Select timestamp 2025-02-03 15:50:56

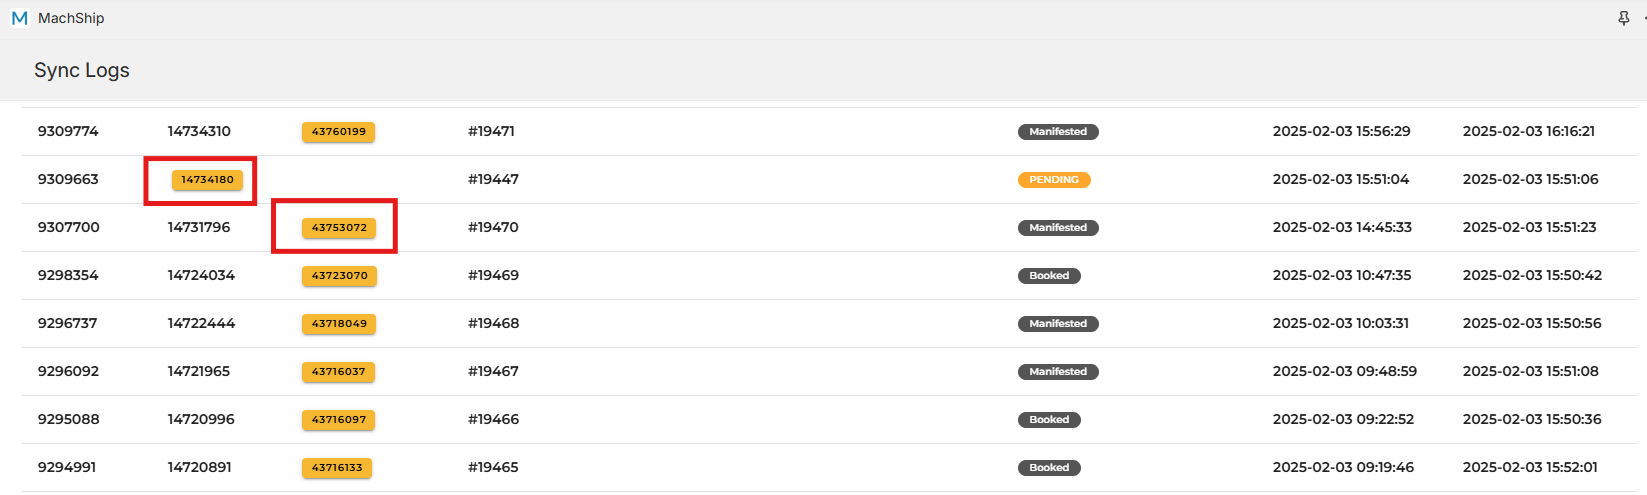click(1532, 323)
